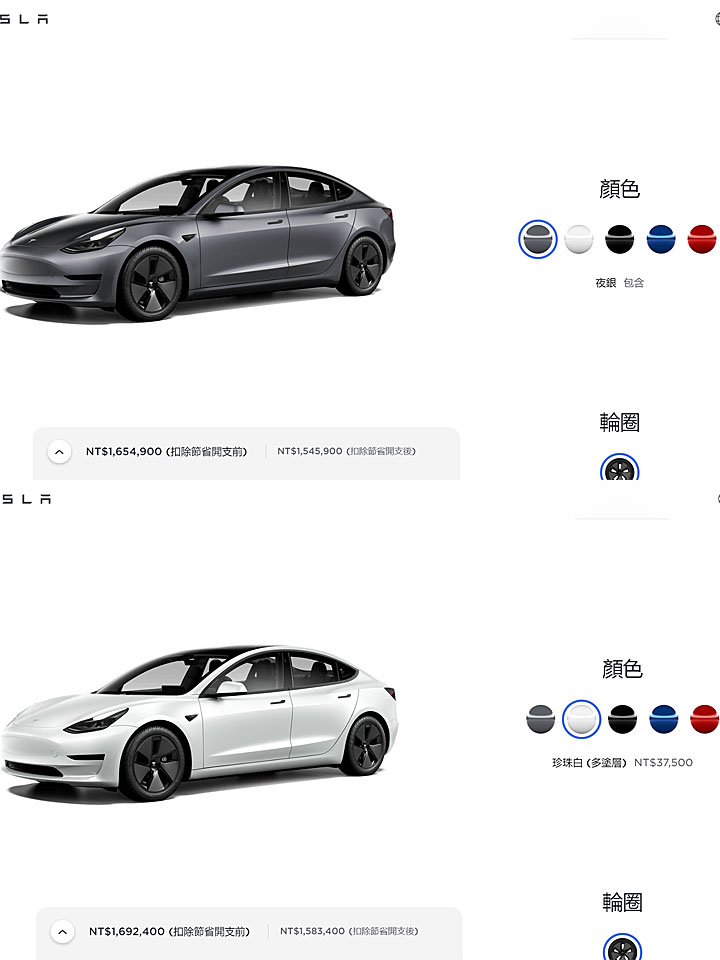Pick black paint swatch in bottom configurator
Image resolution: width=720 pixels, height=960 pixels.
pos(623,719)
